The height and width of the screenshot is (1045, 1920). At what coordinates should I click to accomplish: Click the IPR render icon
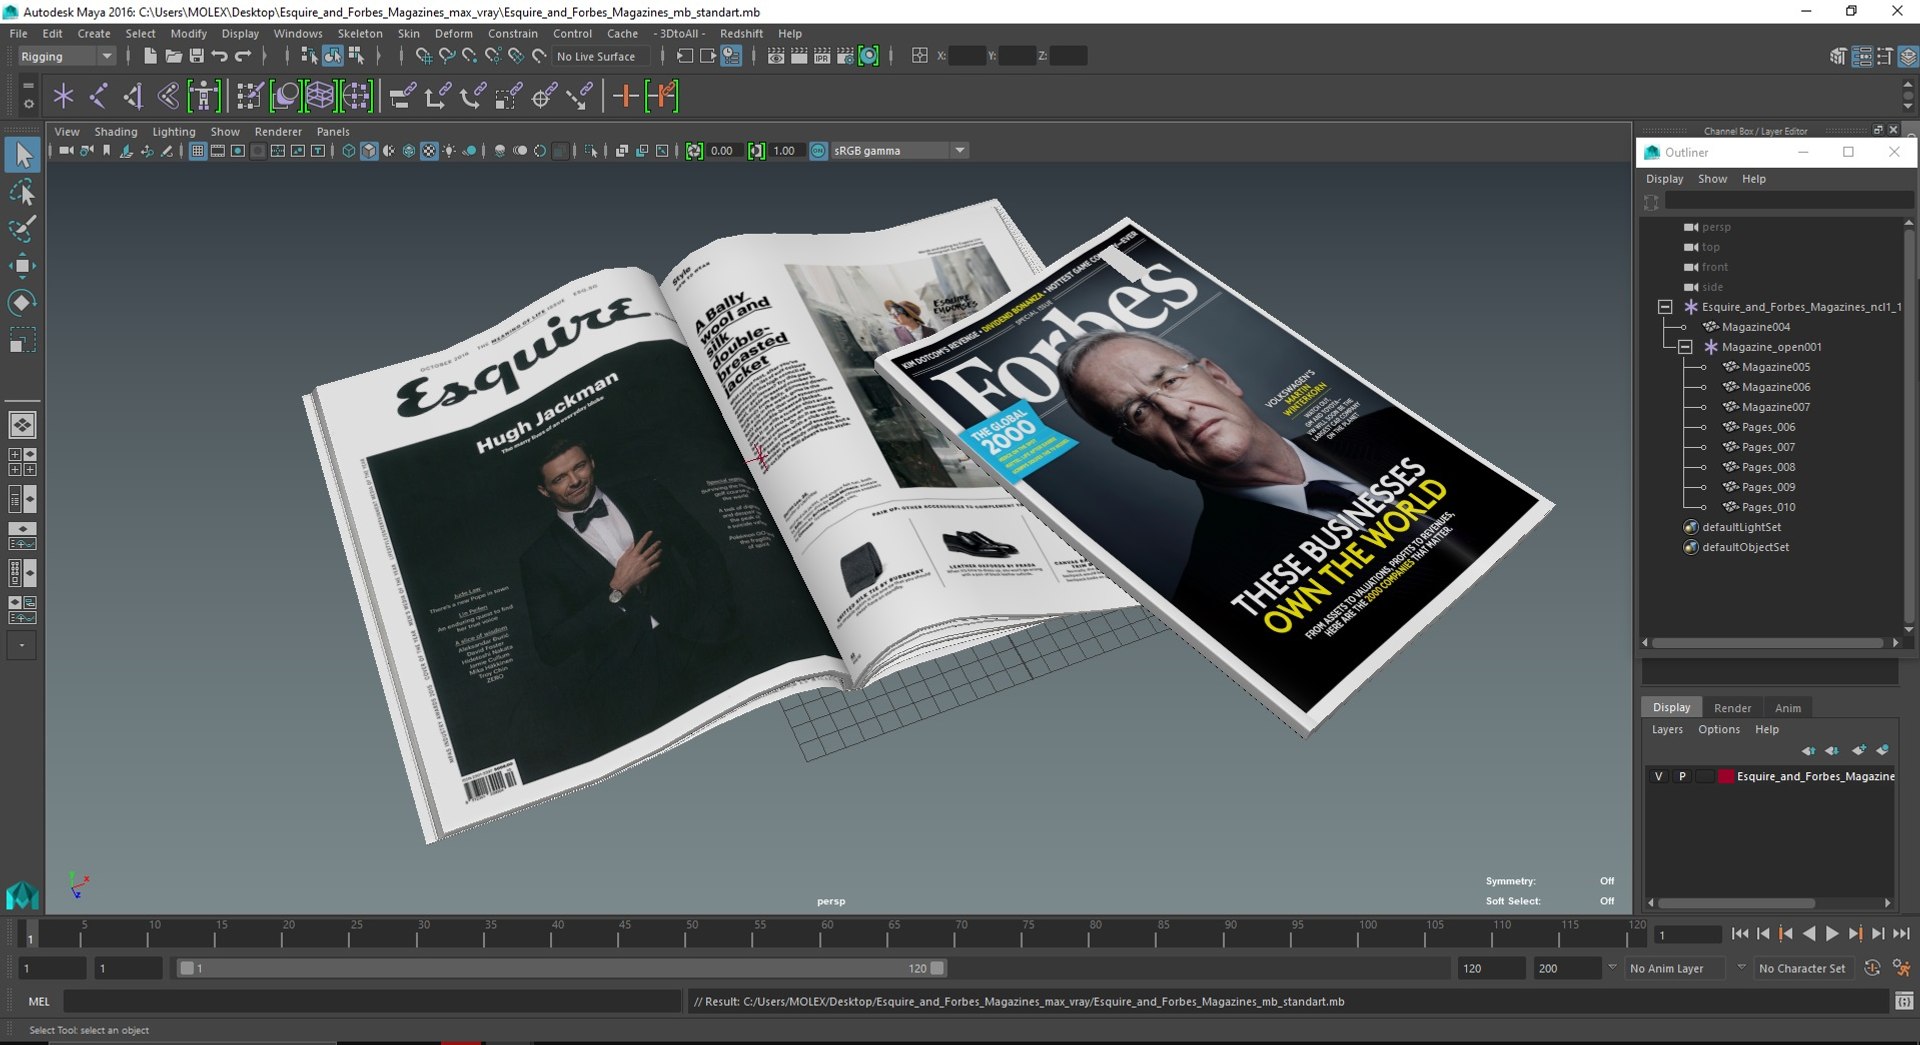point(822,56)
